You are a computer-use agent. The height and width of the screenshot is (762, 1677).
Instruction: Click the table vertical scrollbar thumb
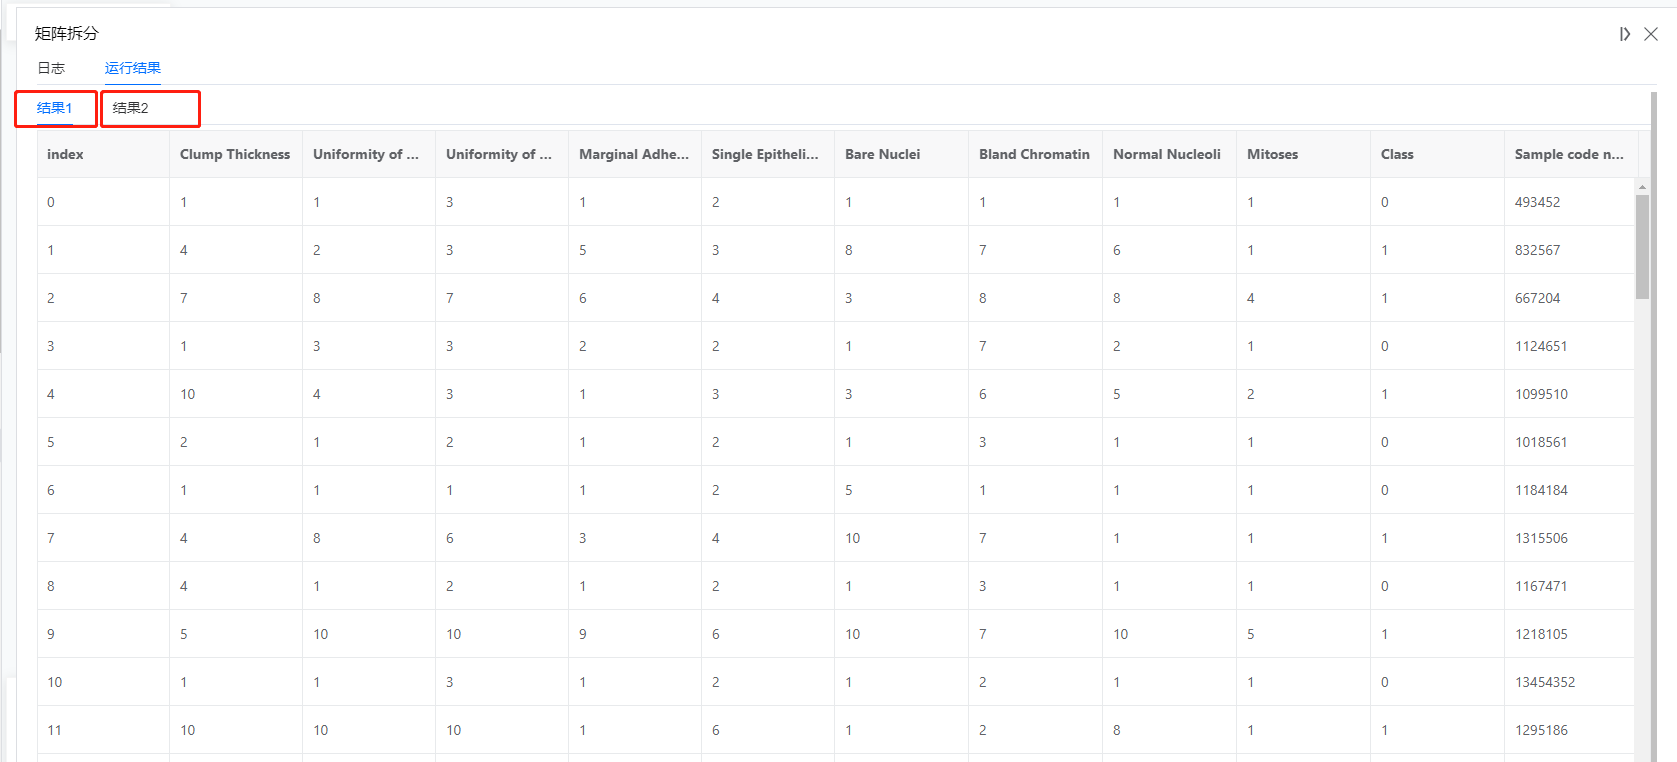pyautogui.click(x=1642, y=247)
